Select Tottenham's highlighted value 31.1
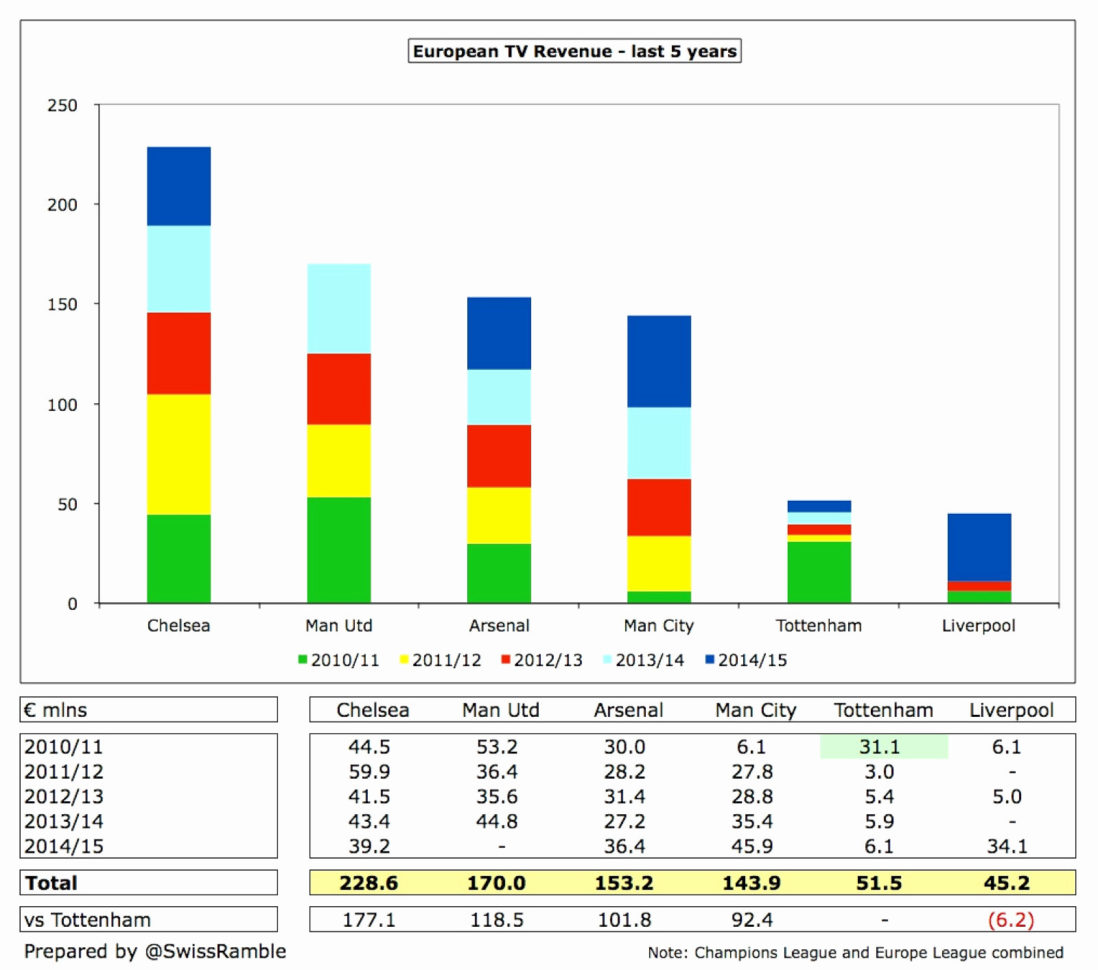The width and height of the screenshot is (1098, 970). pyautogui.click(x=884, y=747)
